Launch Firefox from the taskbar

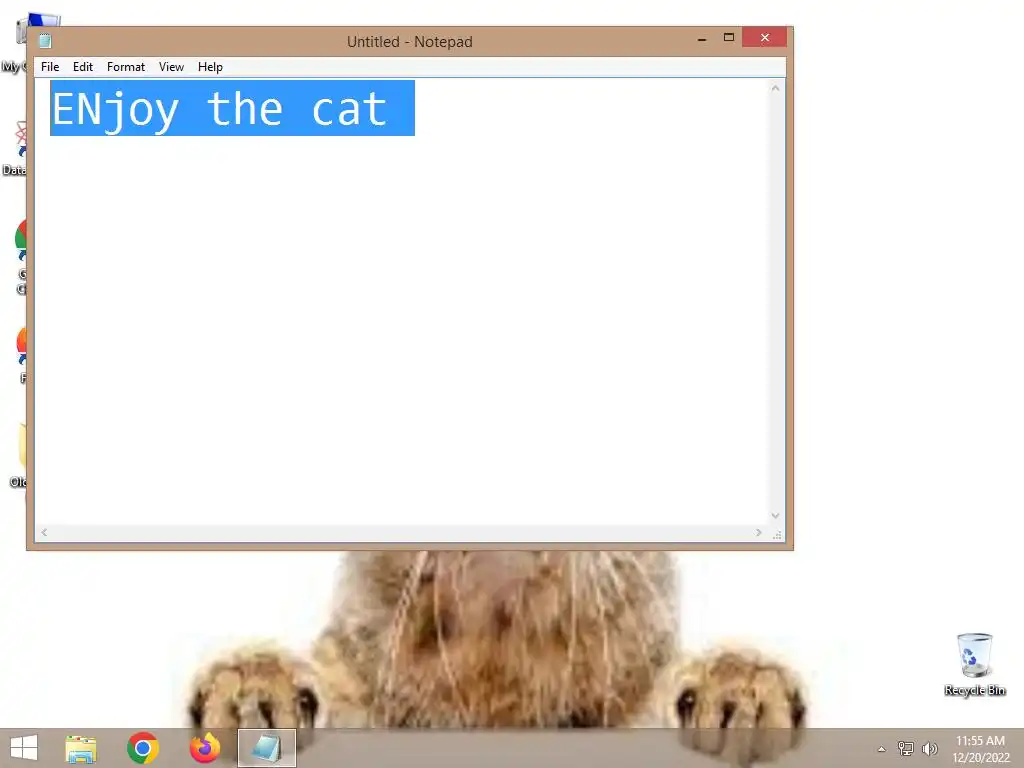(x=204, y=748)
